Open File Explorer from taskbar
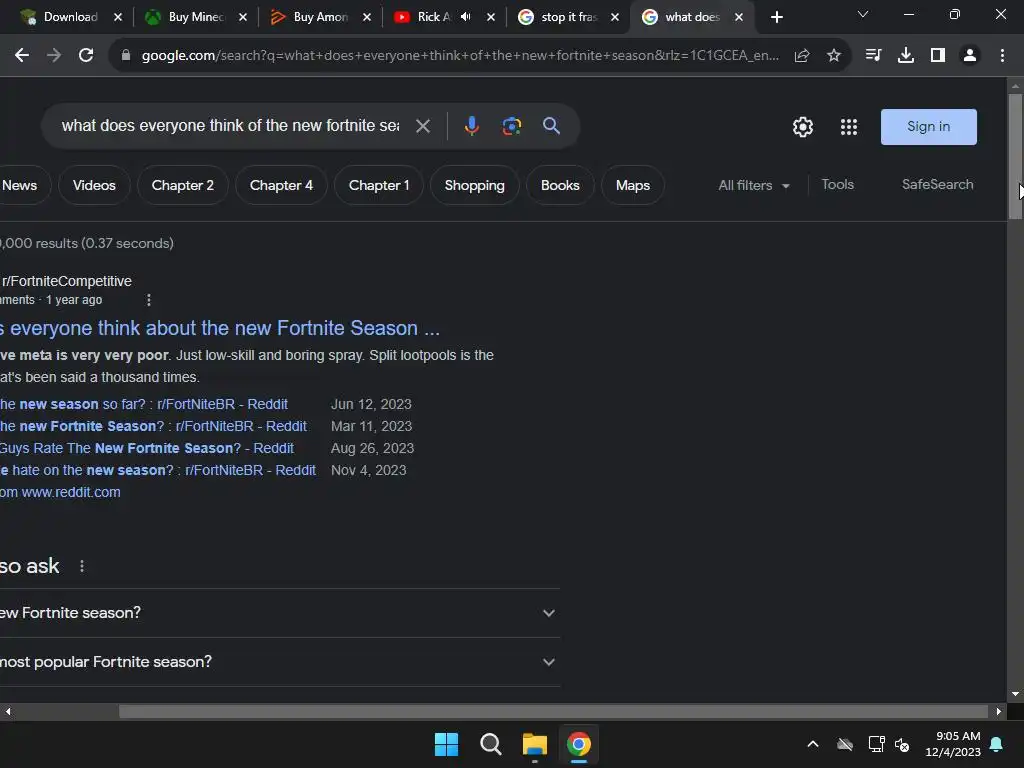The height and width of the screenshot is (768, 1024). [535, 744]
